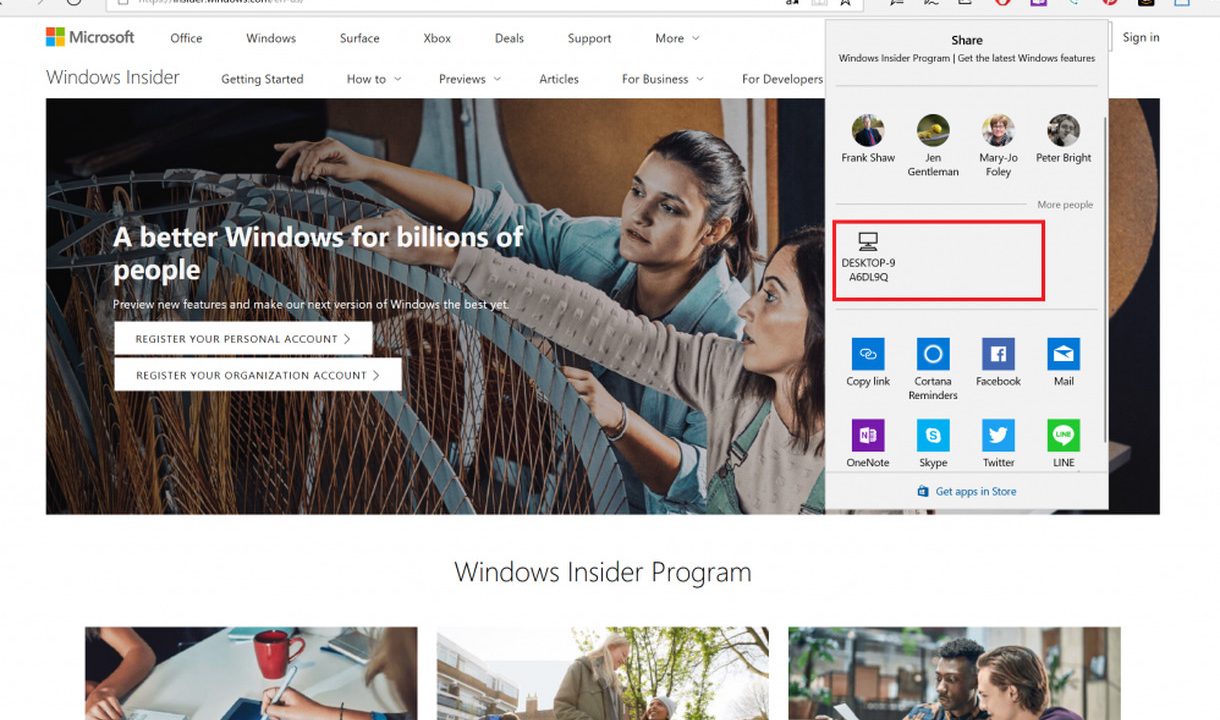Open the Previews dropdown menu
Image resolution: width=1220 pixels, height=720 pixels.
pyautogui.click(x=463, y=78)
